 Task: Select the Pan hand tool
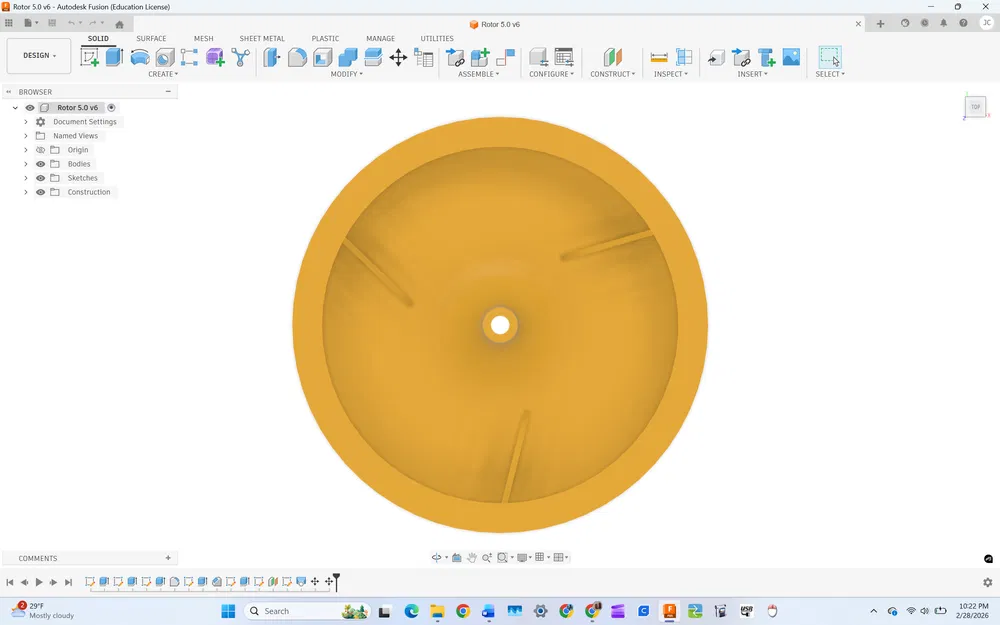[x=471, y=557]
